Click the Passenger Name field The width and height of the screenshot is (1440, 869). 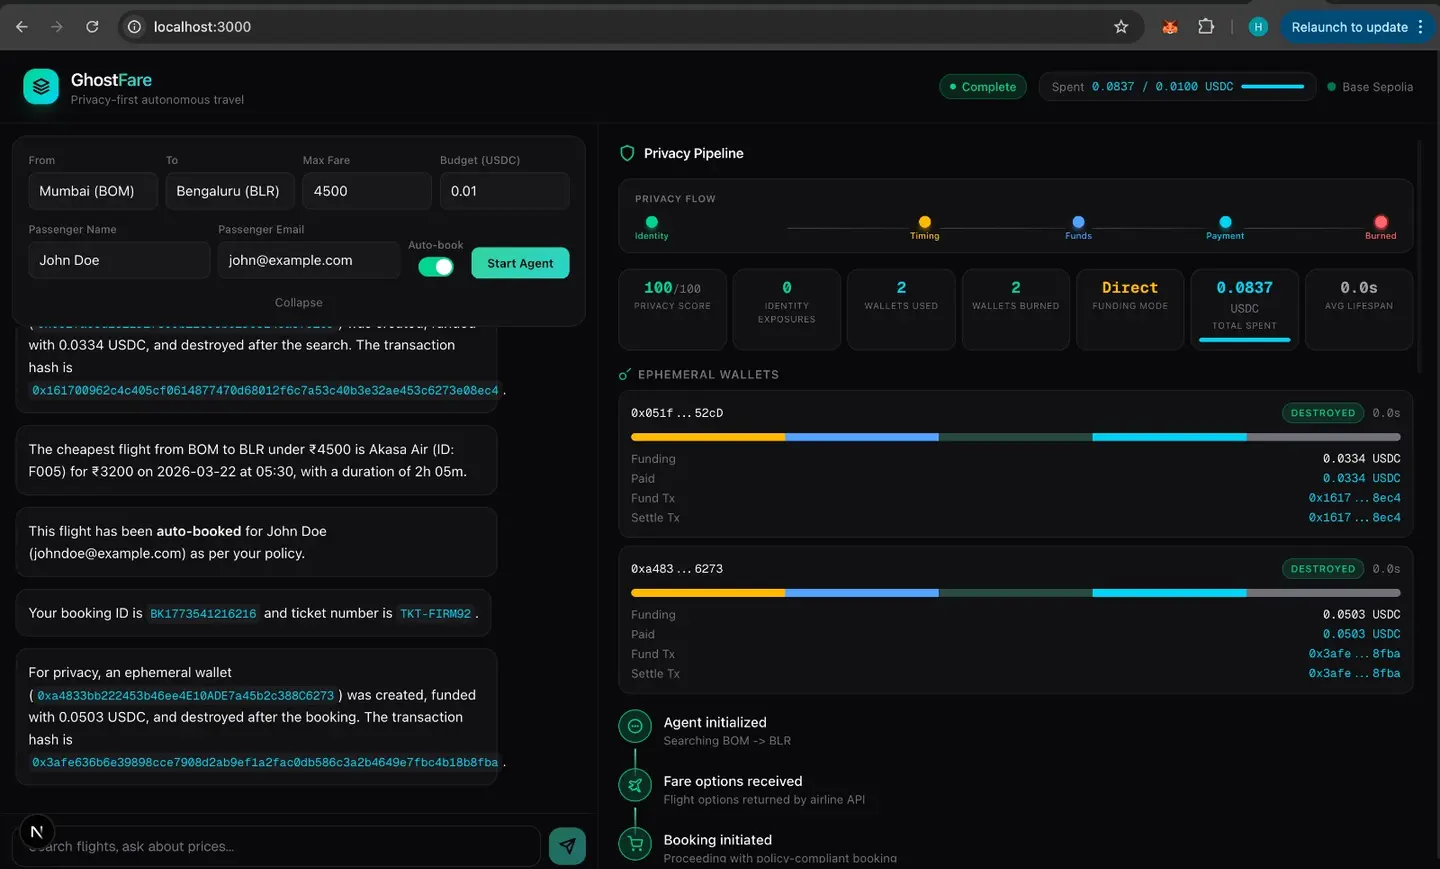click(x=119, y=260)
